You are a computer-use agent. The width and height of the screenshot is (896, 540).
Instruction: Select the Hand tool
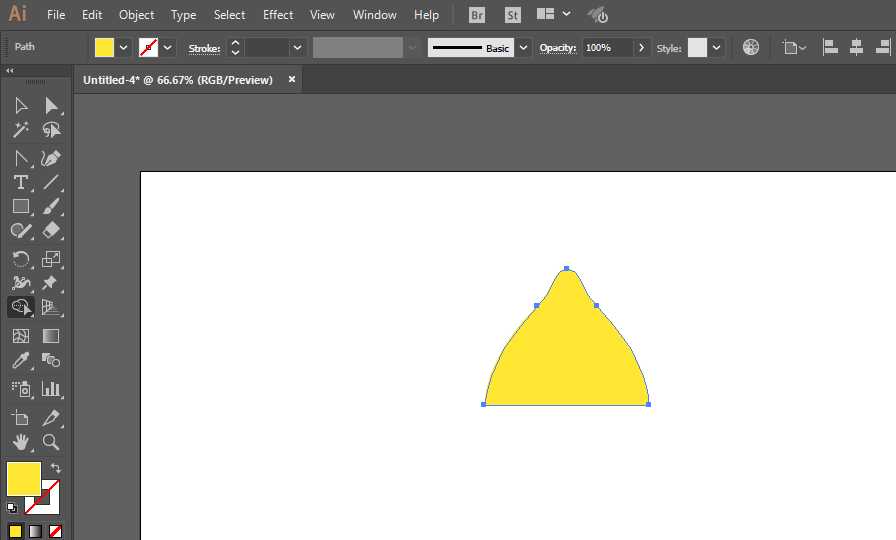[x=21, y=442]
